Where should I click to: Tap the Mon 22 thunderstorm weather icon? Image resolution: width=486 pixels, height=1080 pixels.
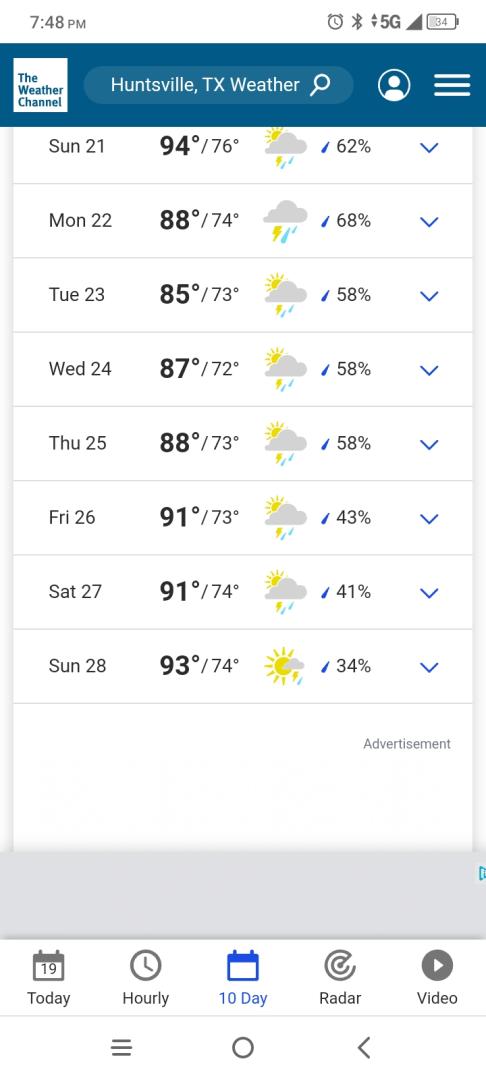285,221
